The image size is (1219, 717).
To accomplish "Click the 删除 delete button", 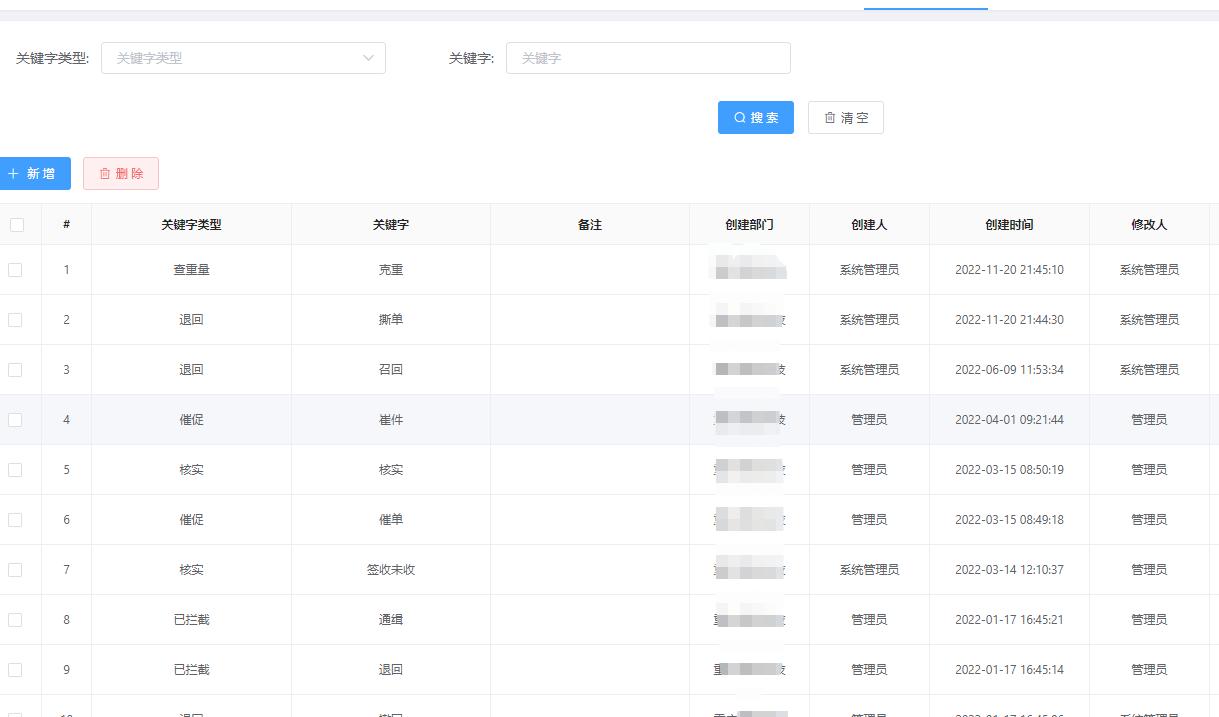I will (x=120, y=172).
